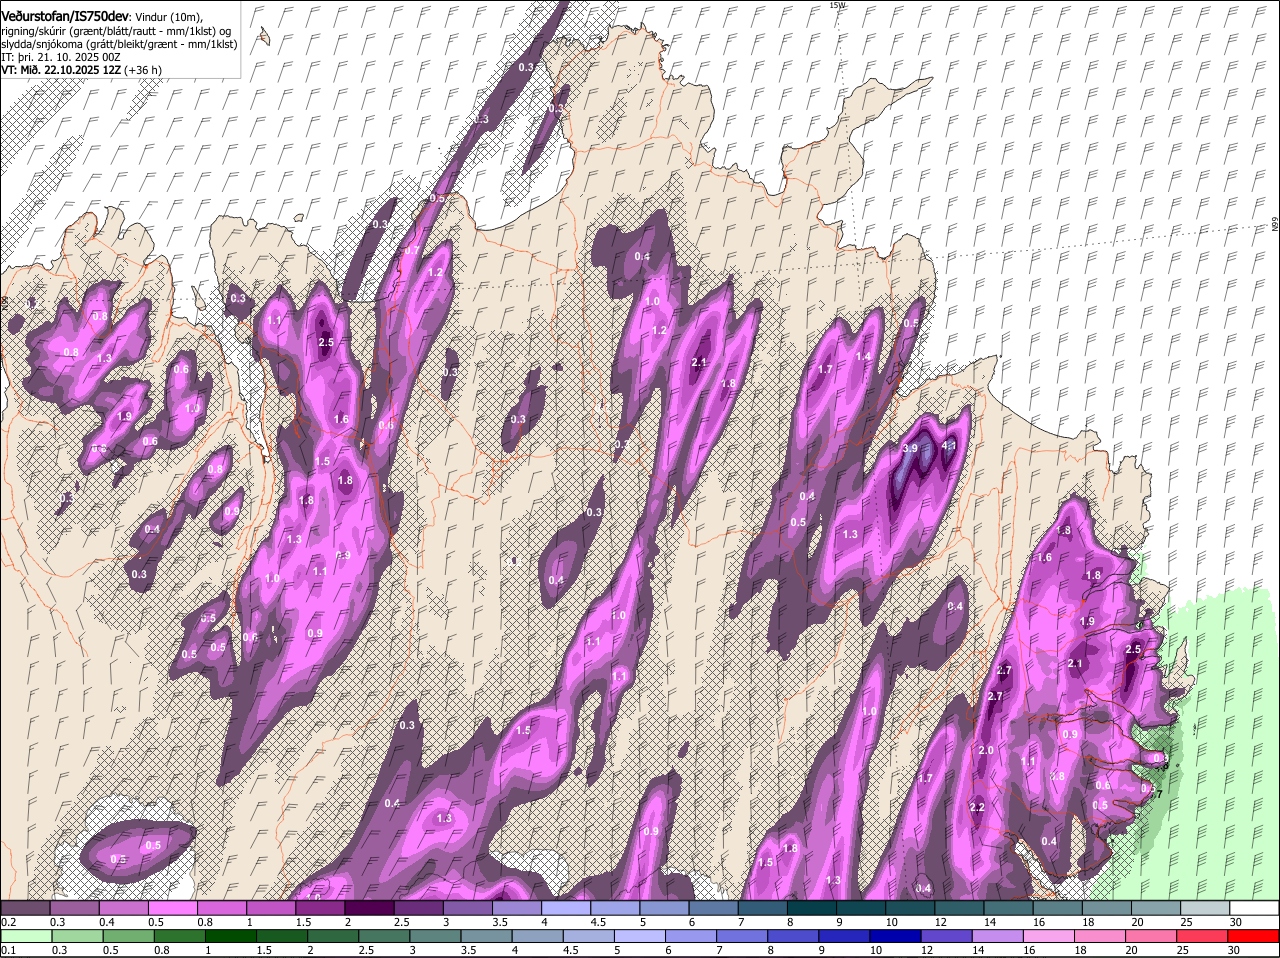The image size is (1280, 958).
Task: Click the rain legend swatch between 6 and 7
Action: 692,936
